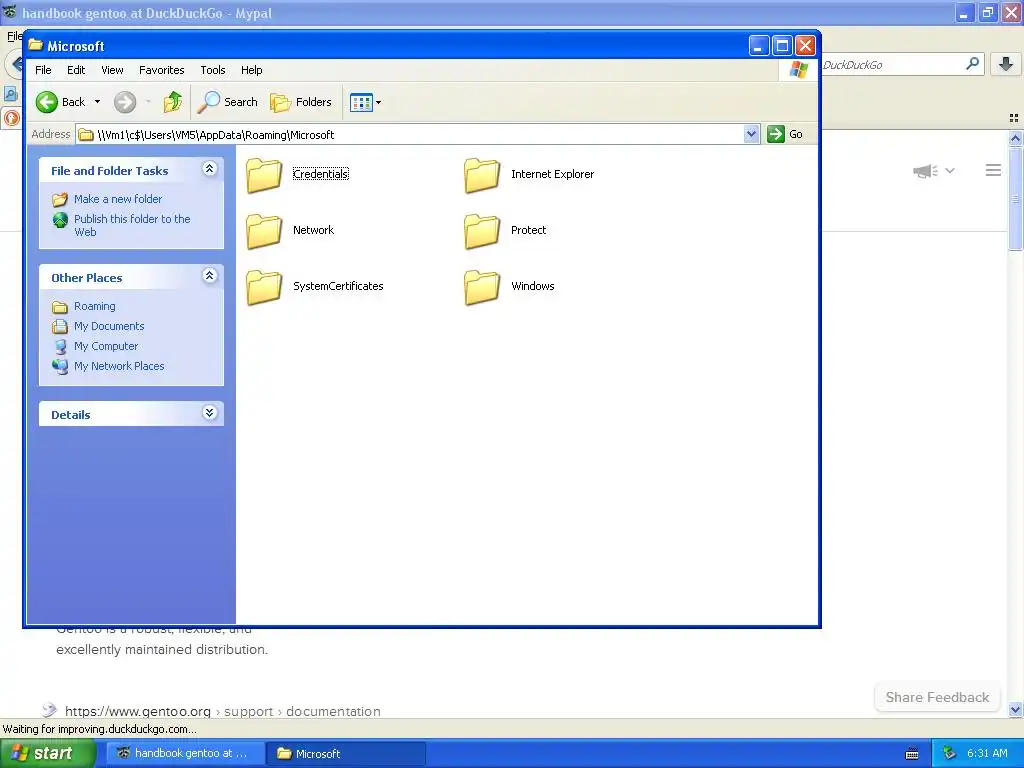
Task: Select the Credentials folder icon
Action: pyautogui.click(x=264, y=175)
